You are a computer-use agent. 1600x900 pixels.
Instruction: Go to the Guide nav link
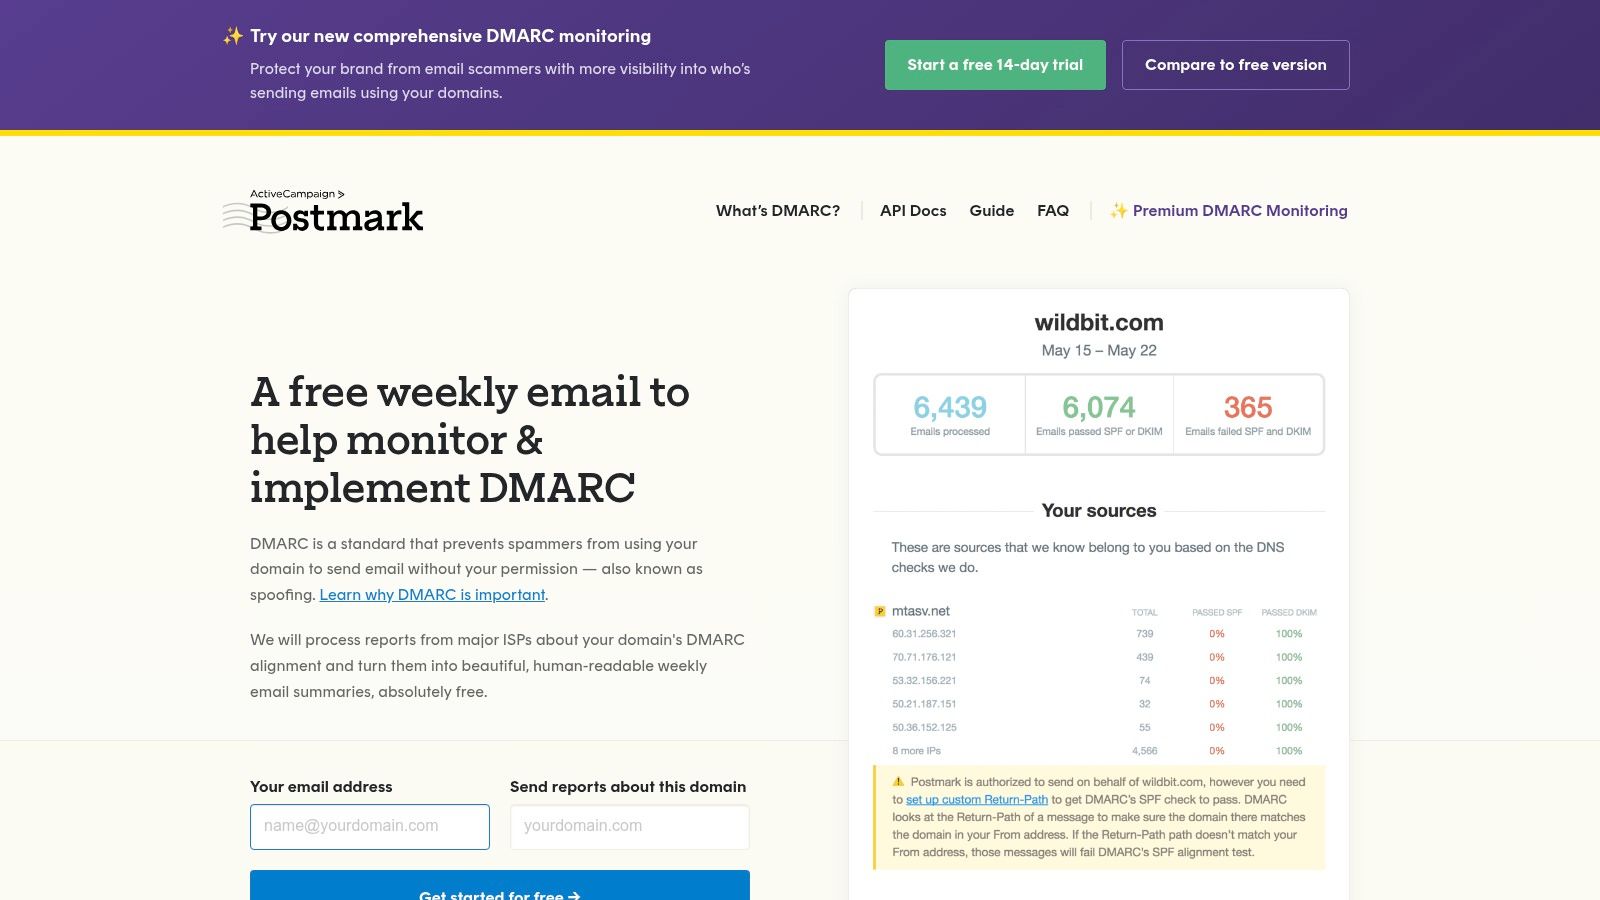992,210
